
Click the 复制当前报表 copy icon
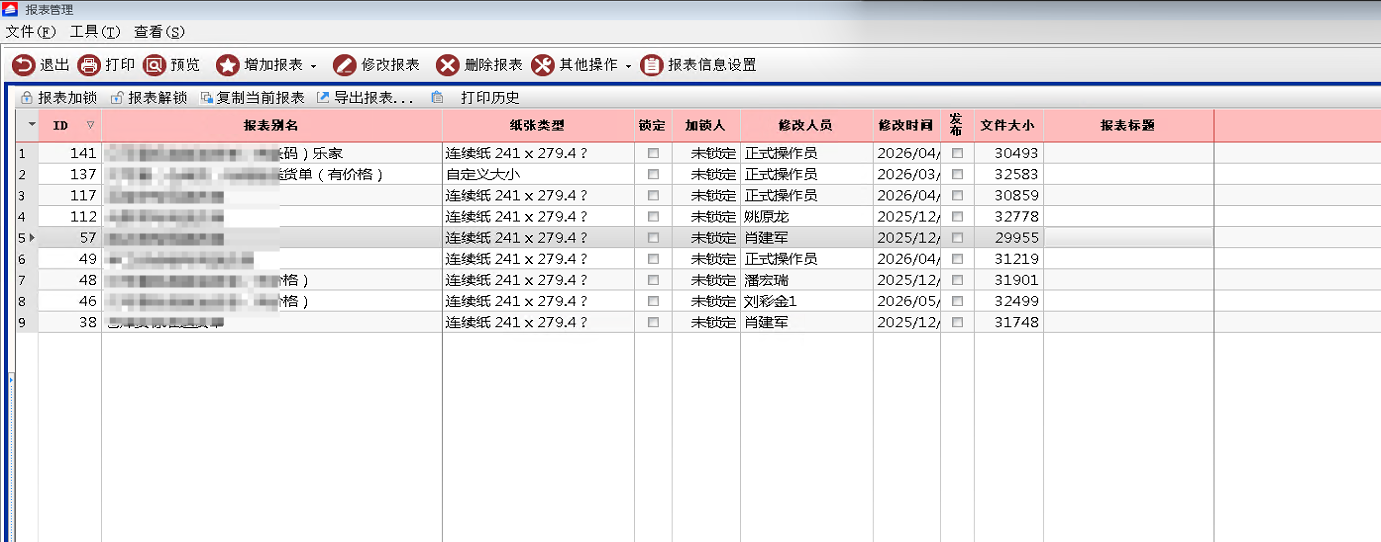207,98
